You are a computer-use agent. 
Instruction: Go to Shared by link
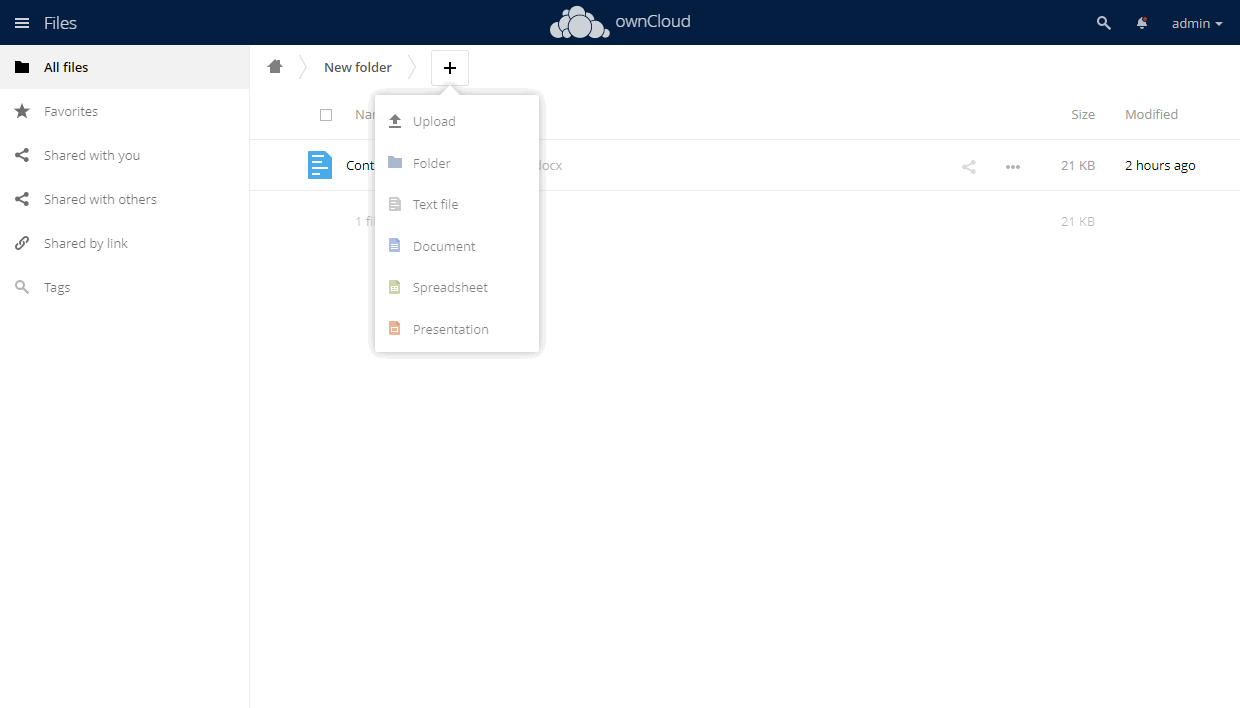(x=86, y=243)
